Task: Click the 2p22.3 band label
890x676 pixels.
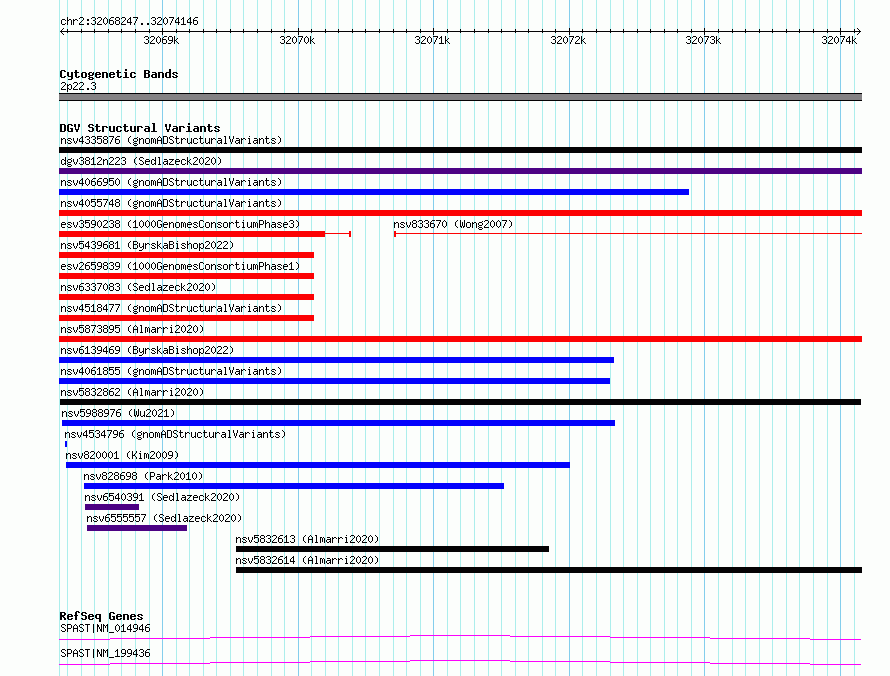Action: [x=78, y=86]
